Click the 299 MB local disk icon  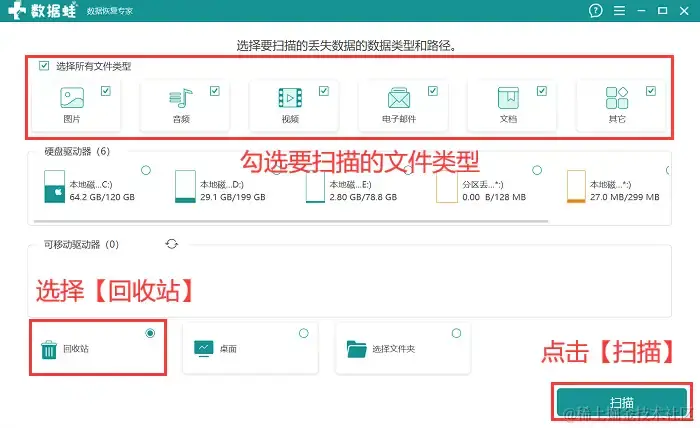coord(576,187)
